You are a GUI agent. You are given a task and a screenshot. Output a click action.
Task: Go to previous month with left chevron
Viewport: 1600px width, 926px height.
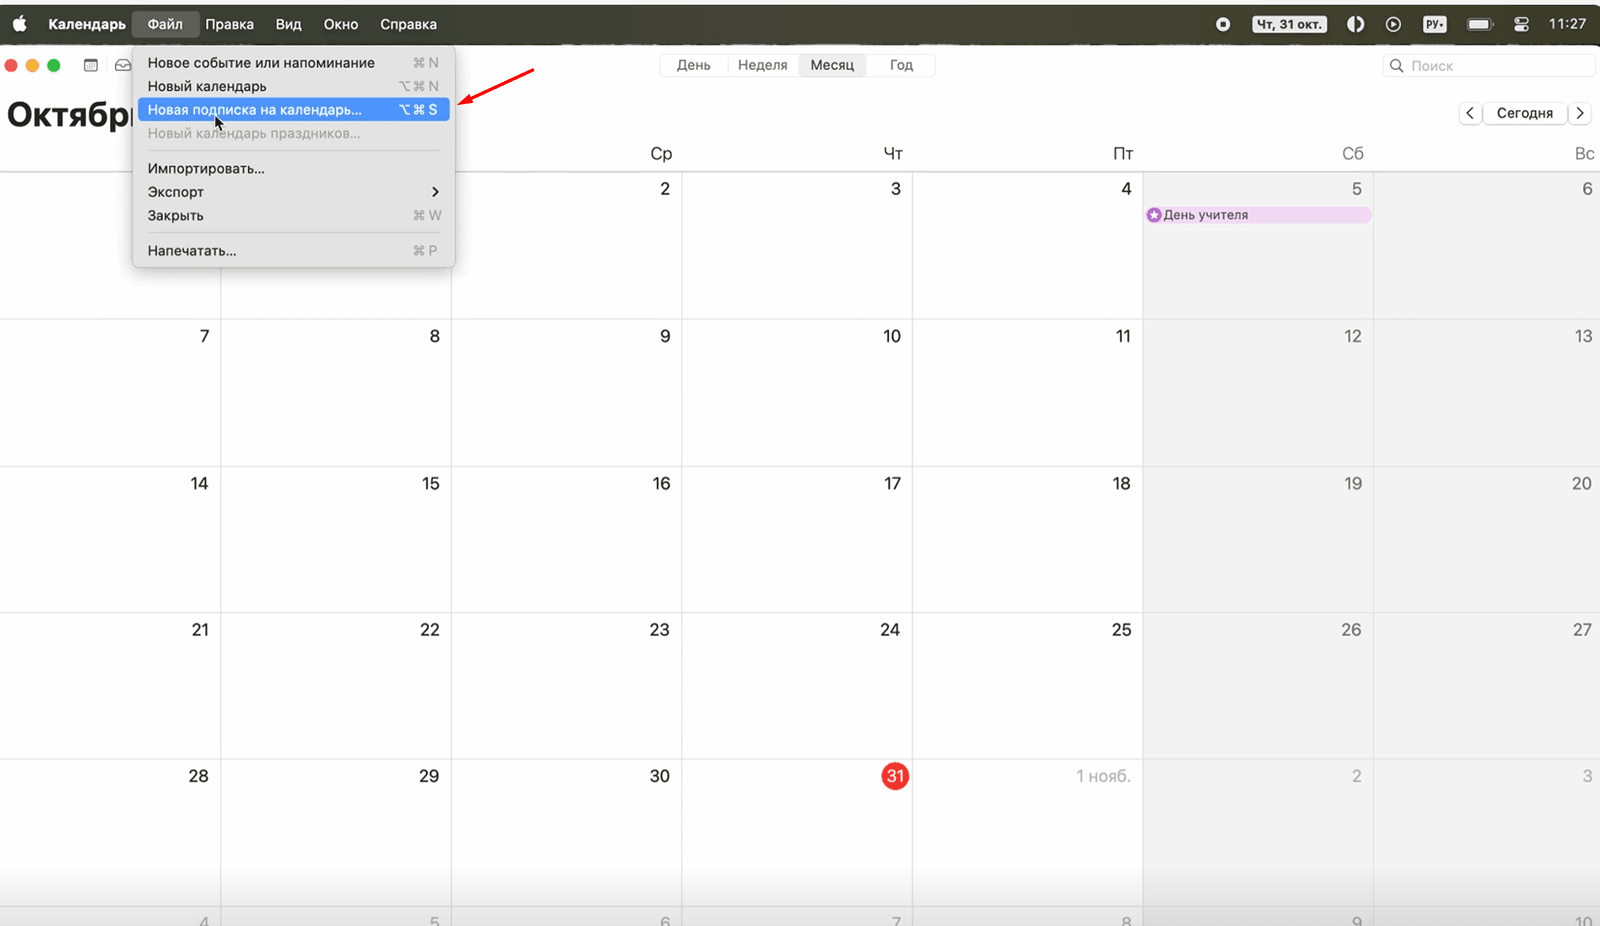click(1469, 113)
